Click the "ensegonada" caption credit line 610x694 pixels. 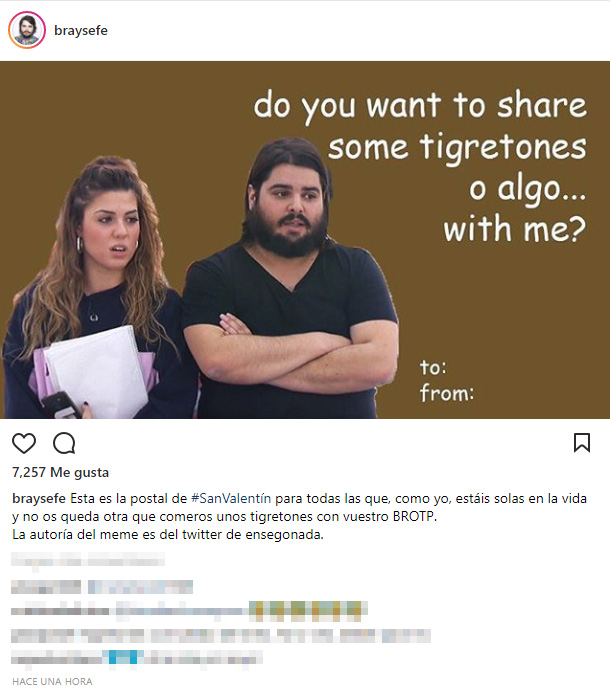coord(168,535)
